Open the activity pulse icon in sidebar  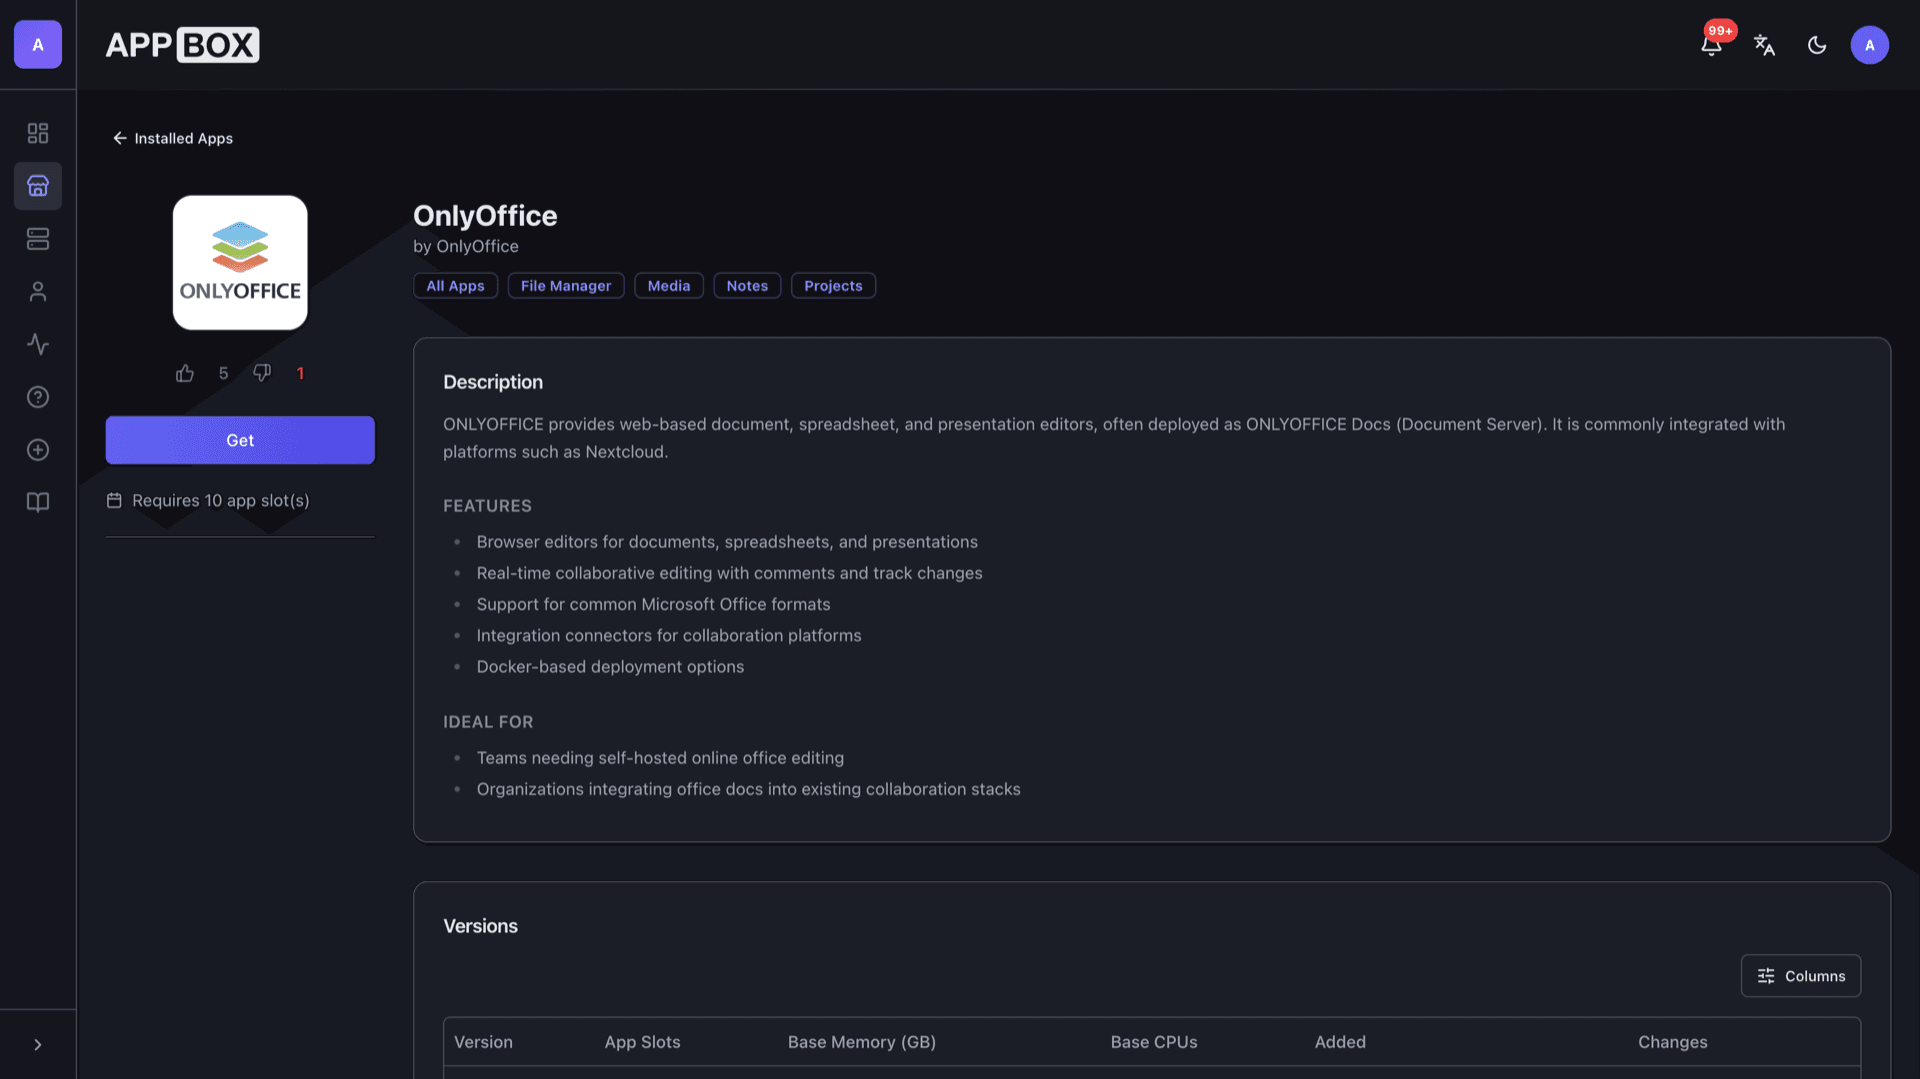38,344
